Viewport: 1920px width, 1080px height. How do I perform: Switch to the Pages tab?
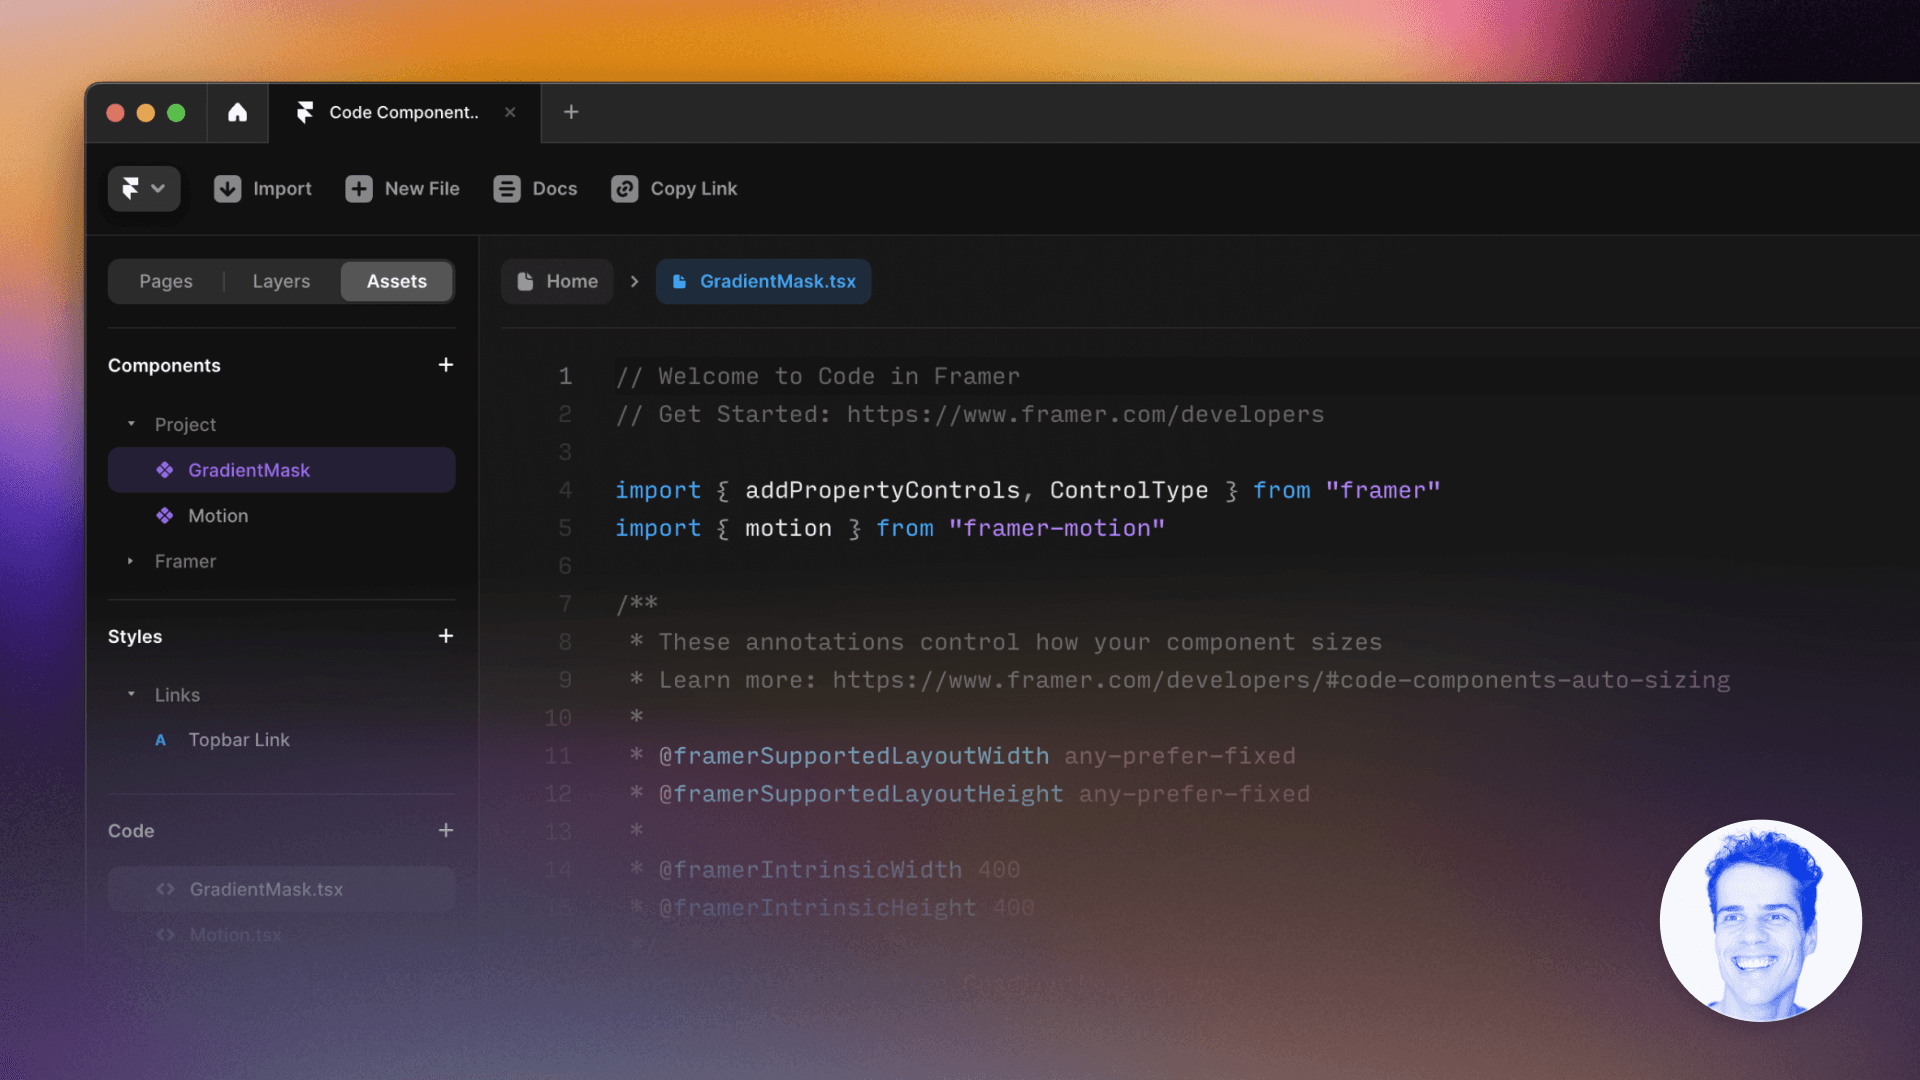pos(166,281)
